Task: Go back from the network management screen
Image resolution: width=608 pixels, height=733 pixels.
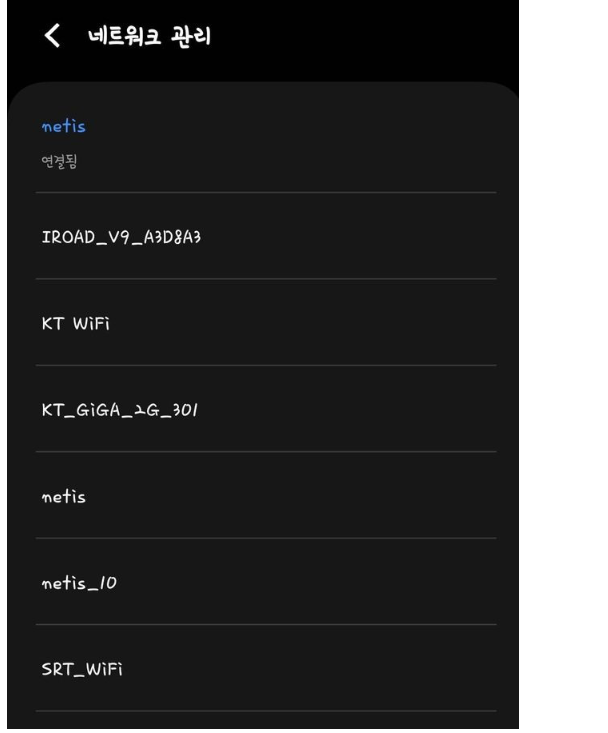Action: [x=54, y=37]
